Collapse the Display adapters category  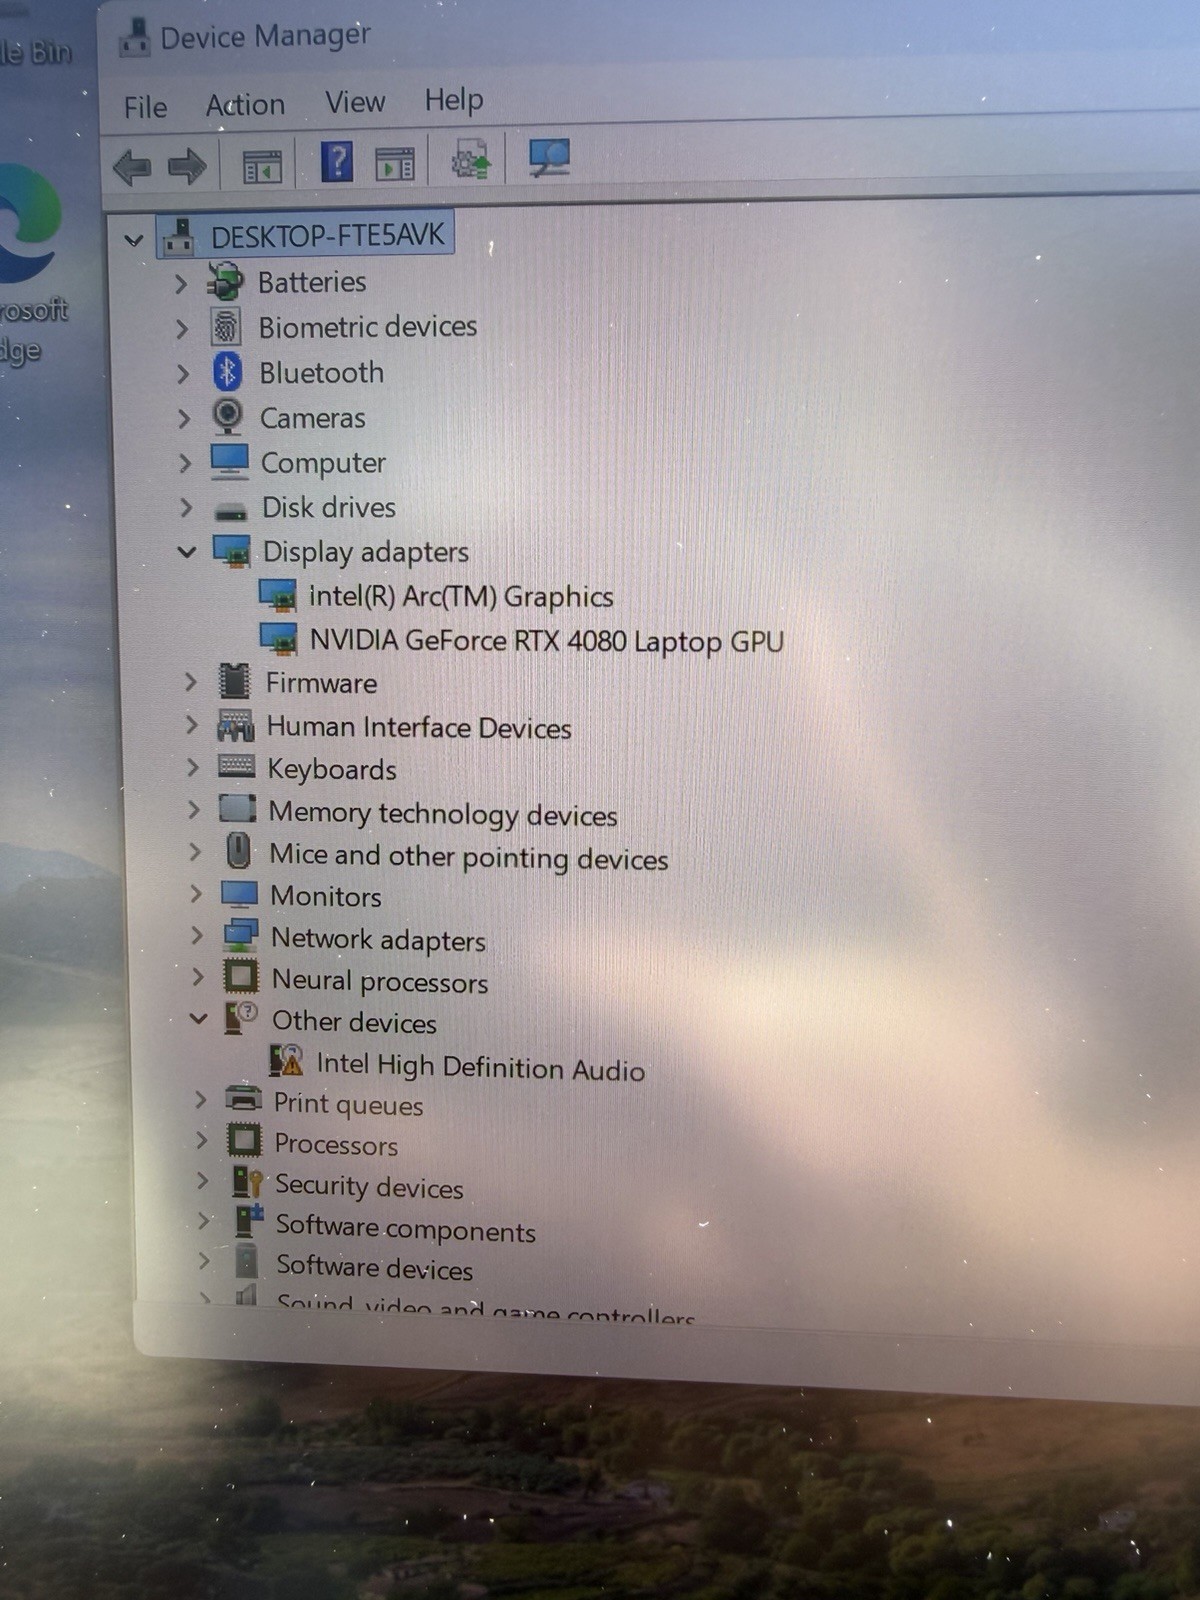tap(186, 551)
